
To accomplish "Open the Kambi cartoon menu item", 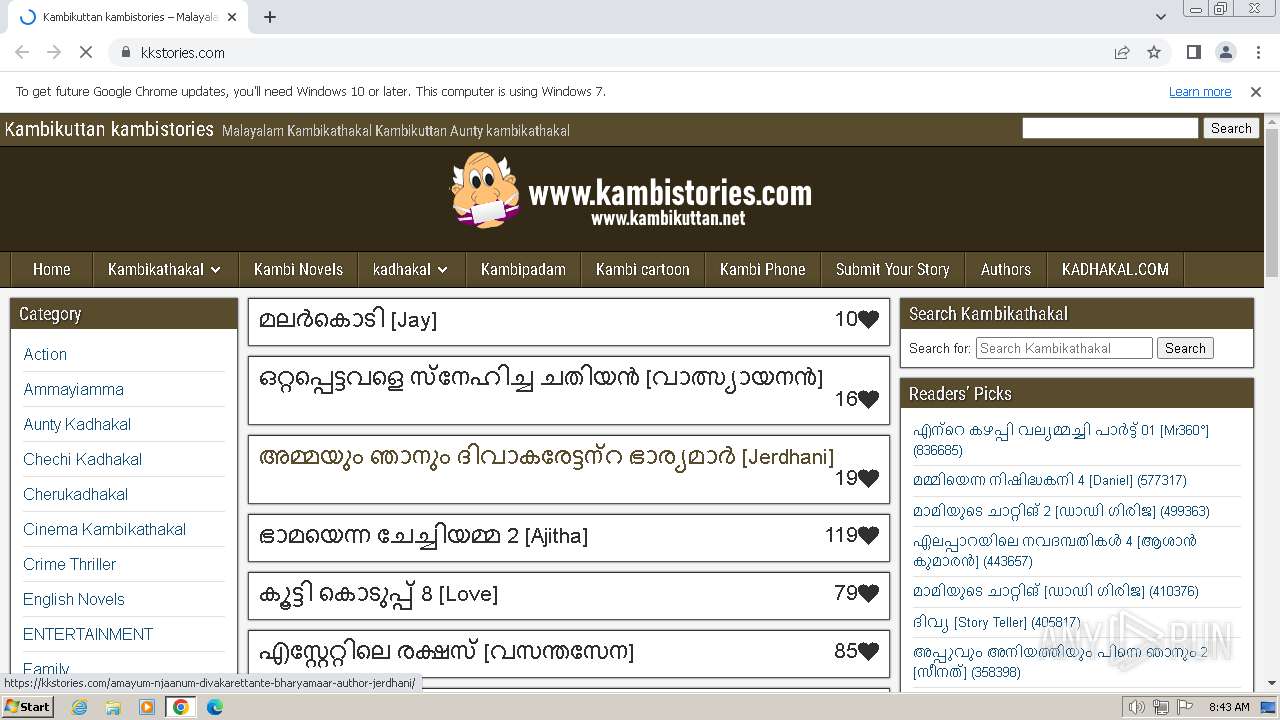I will 643,269.
